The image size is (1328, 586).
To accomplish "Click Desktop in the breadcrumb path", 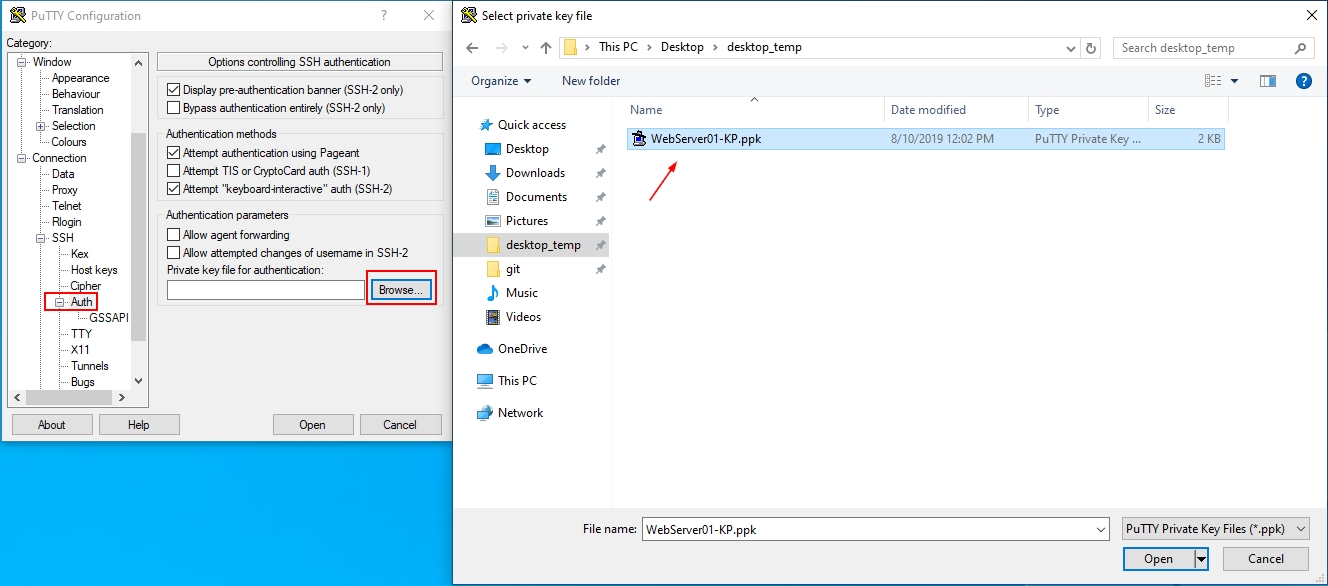I will pyautogui.click(x=682, y=47).
